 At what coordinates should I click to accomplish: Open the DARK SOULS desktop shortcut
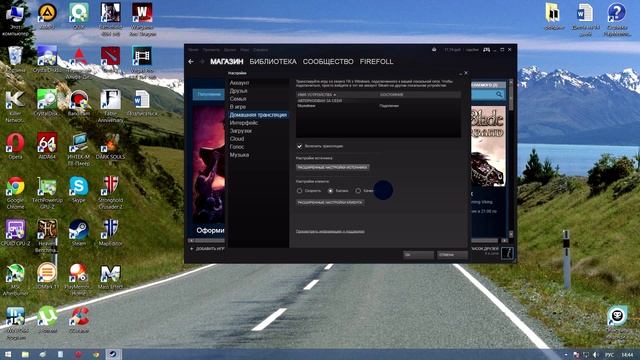[x=111, y=145]
